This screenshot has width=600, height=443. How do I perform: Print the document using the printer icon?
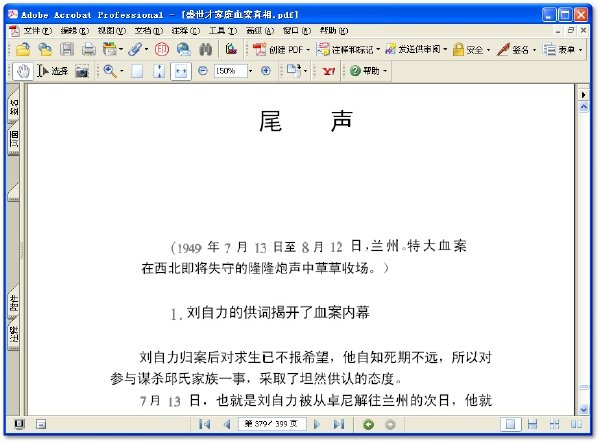tap(89, 49)
